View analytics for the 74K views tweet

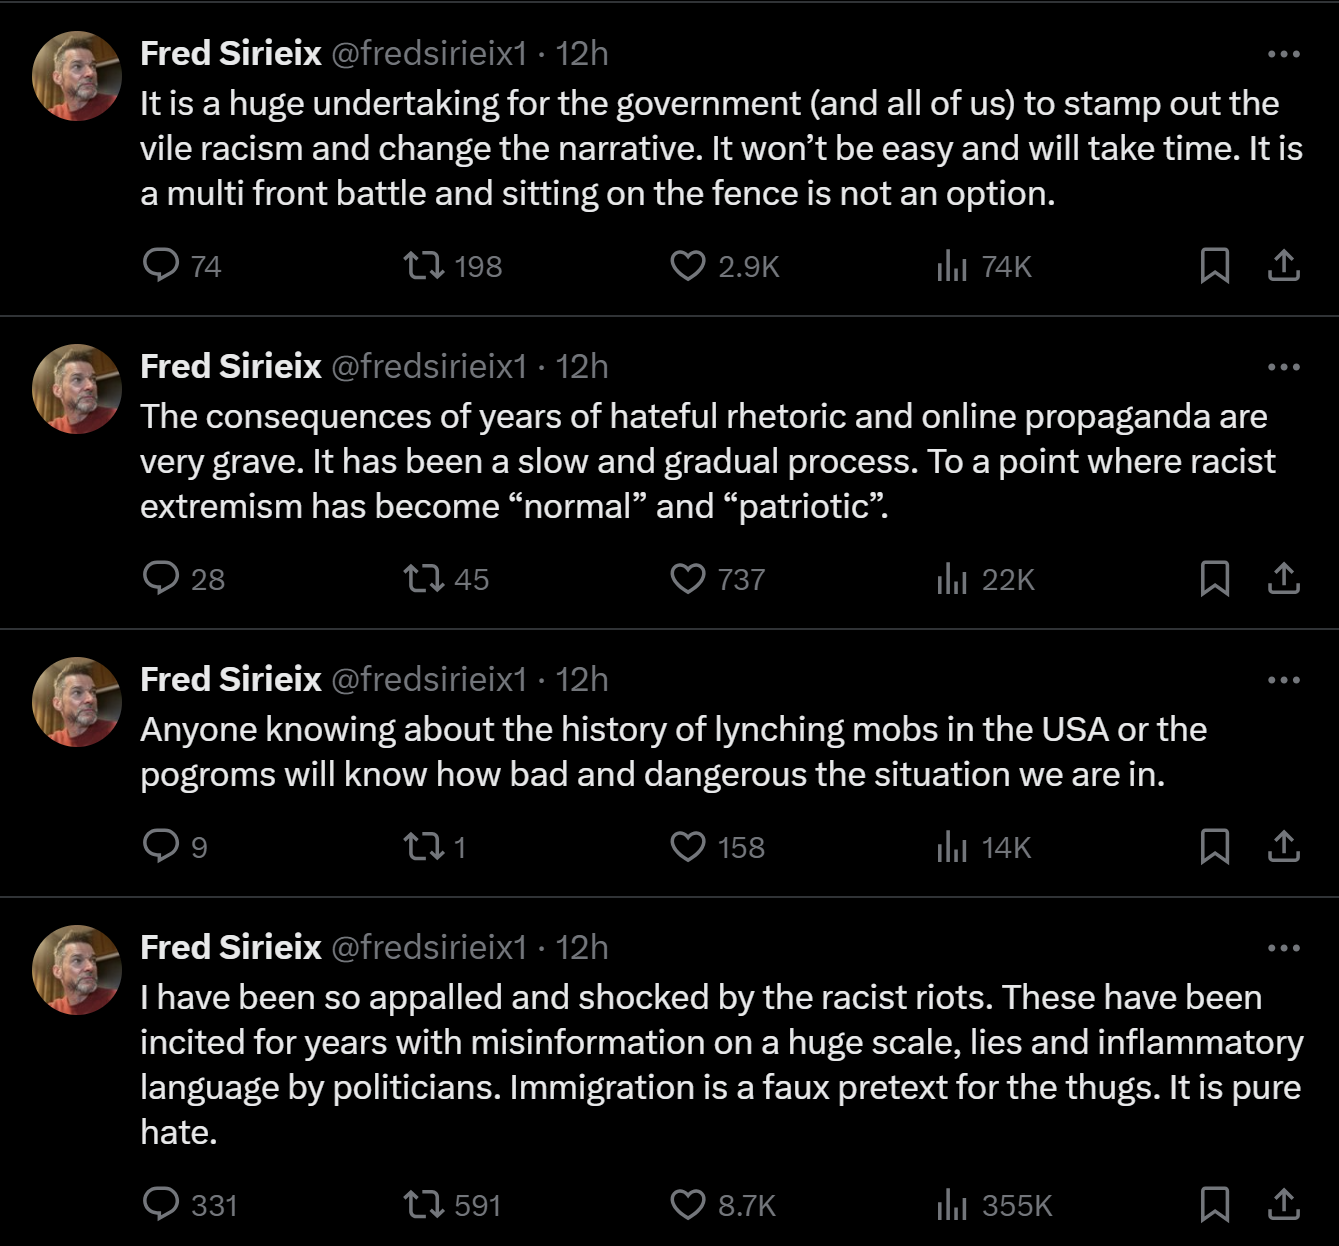(951, 265)
